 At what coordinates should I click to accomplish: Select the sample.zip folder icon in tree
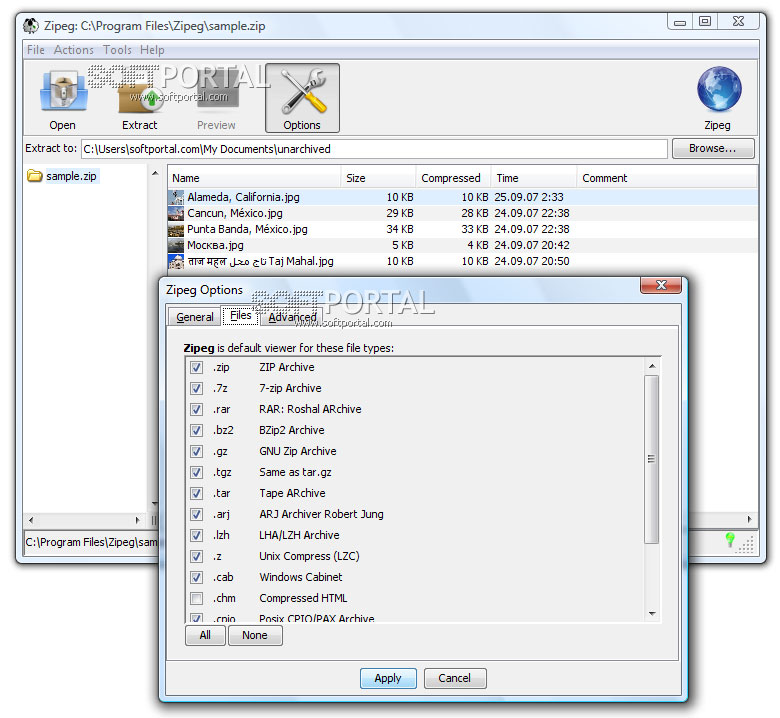point(34,176)
